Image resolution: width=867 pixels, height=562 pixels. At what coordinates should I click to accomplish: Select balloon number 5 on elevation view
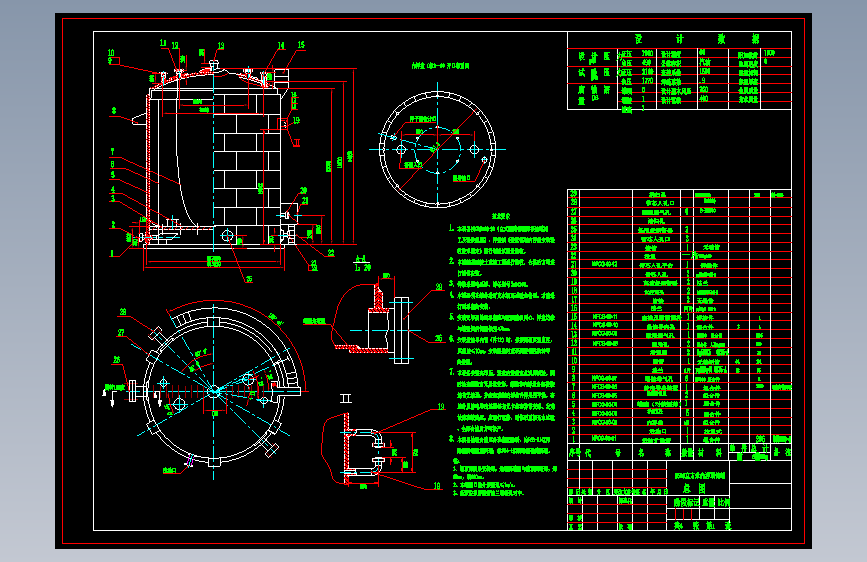tap(113, 175)
